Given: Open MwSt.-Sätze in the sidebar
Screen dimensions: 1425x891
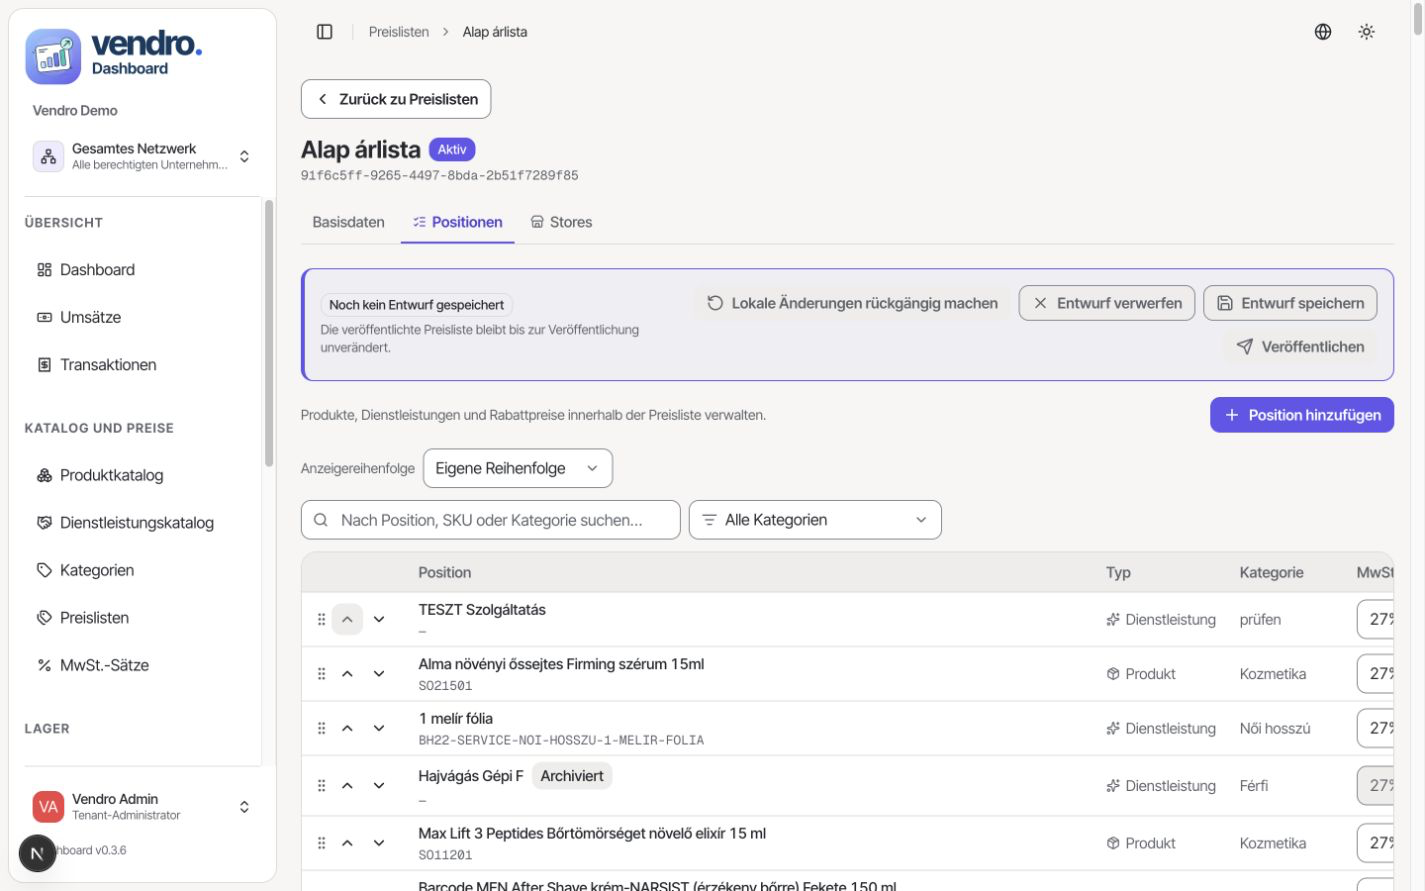Looking at the screenshot, I should 142,665.
